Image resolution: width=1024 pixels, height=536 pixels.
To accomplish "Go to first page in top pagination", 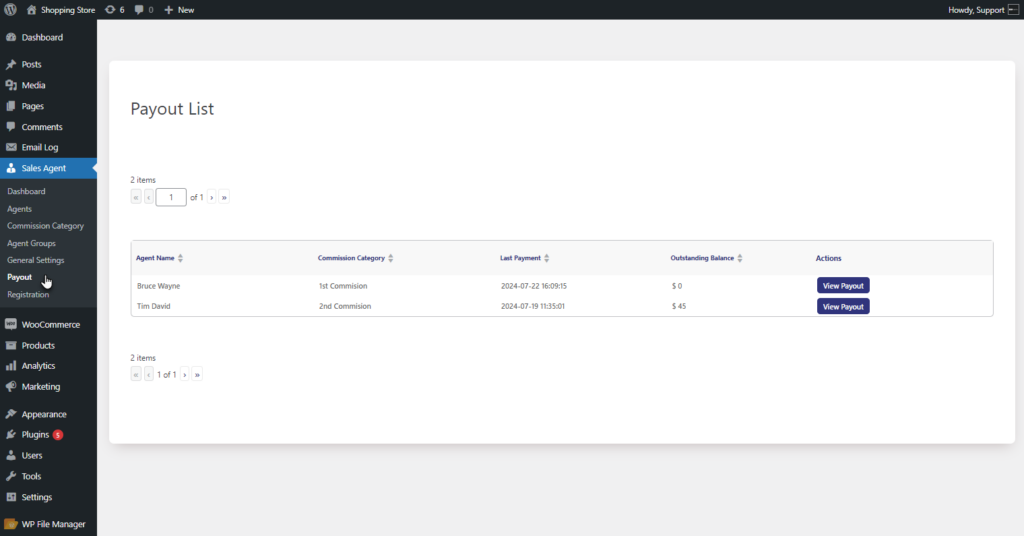I will click(136, 197).
